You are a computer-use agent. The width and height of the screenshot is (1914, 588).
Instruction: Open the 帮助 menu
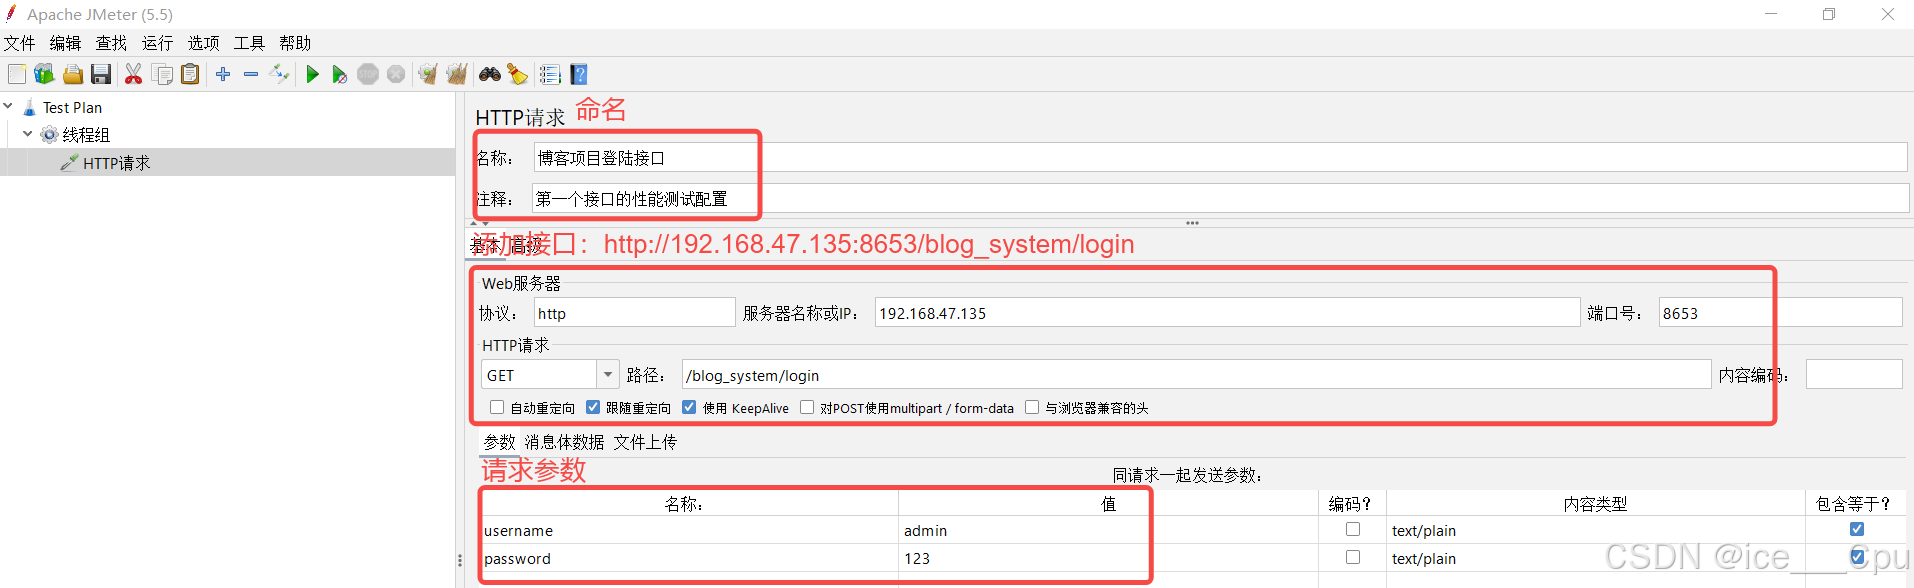[295, 43]
